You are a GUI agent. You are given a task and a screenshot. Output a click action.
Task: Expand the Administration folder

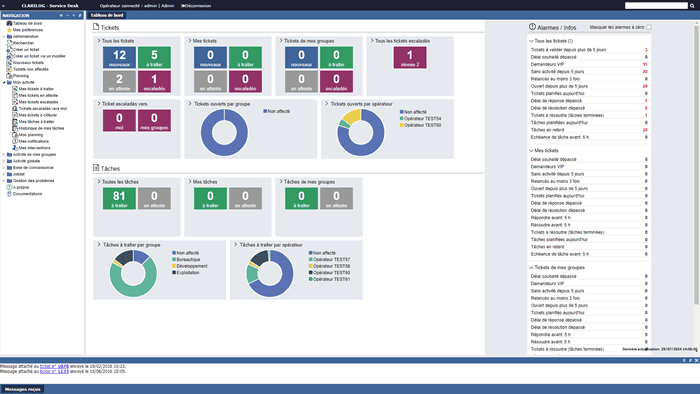click(x=4, y=37)
